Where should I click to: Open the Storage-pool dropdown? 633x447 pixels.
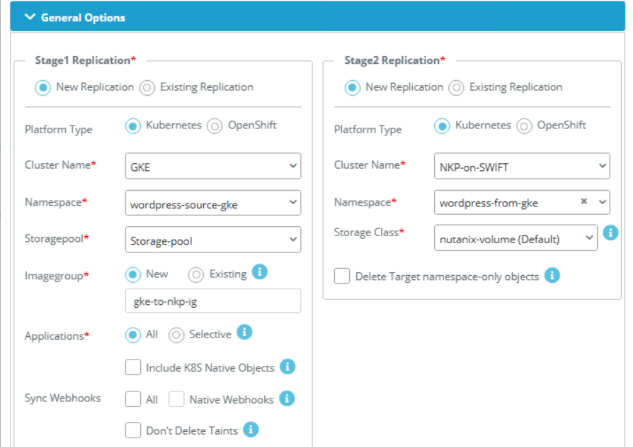[213, 240]
